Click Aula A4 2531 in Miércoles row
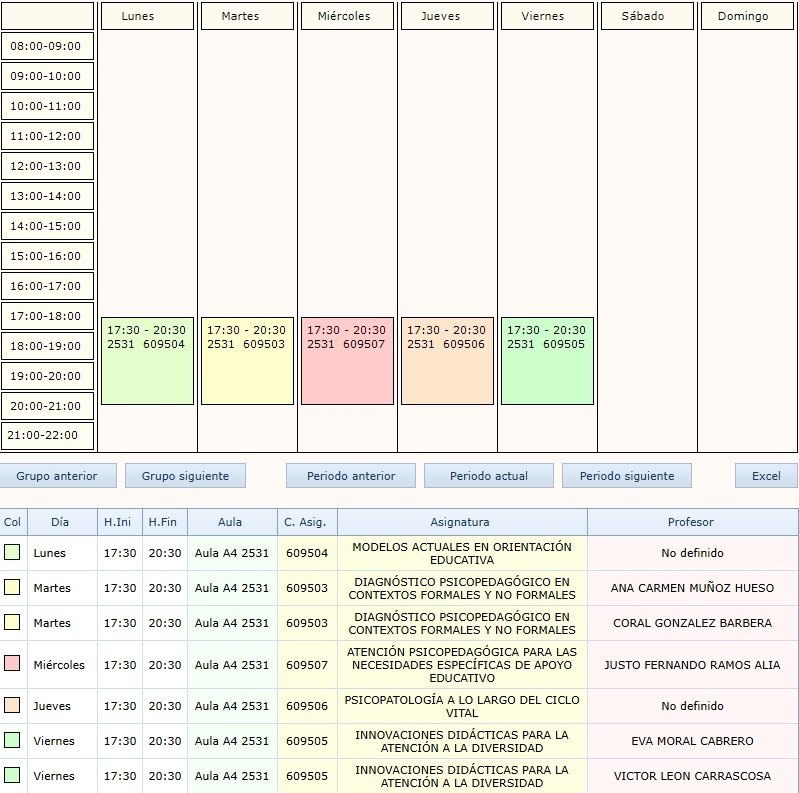Viewport: 799px width, 793px height. coord(232,665)
